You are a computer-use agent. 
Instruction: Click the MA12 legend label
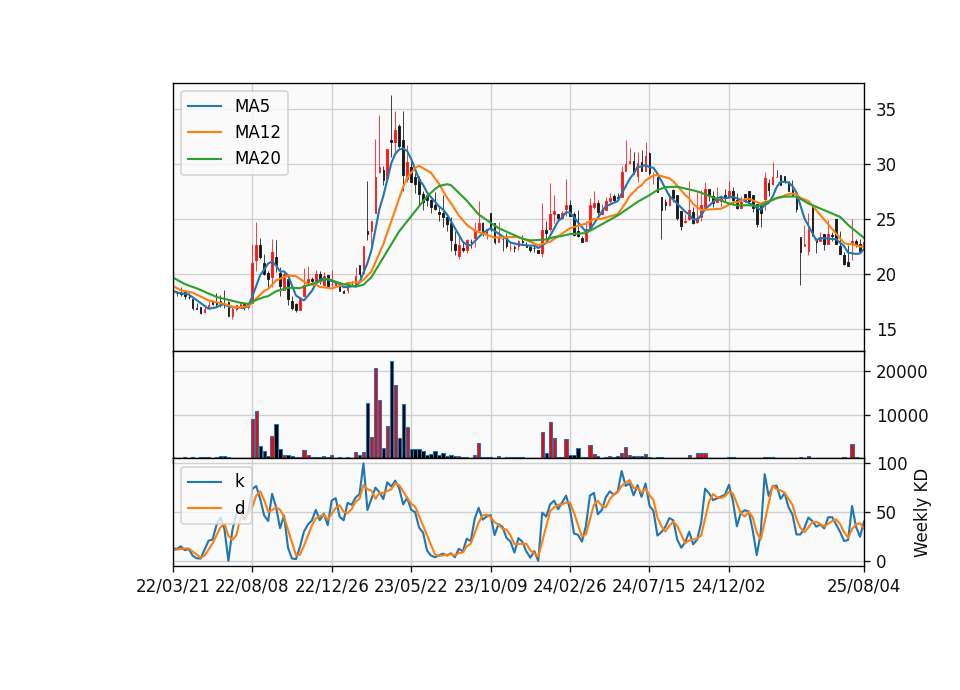[x=258, y=132]
